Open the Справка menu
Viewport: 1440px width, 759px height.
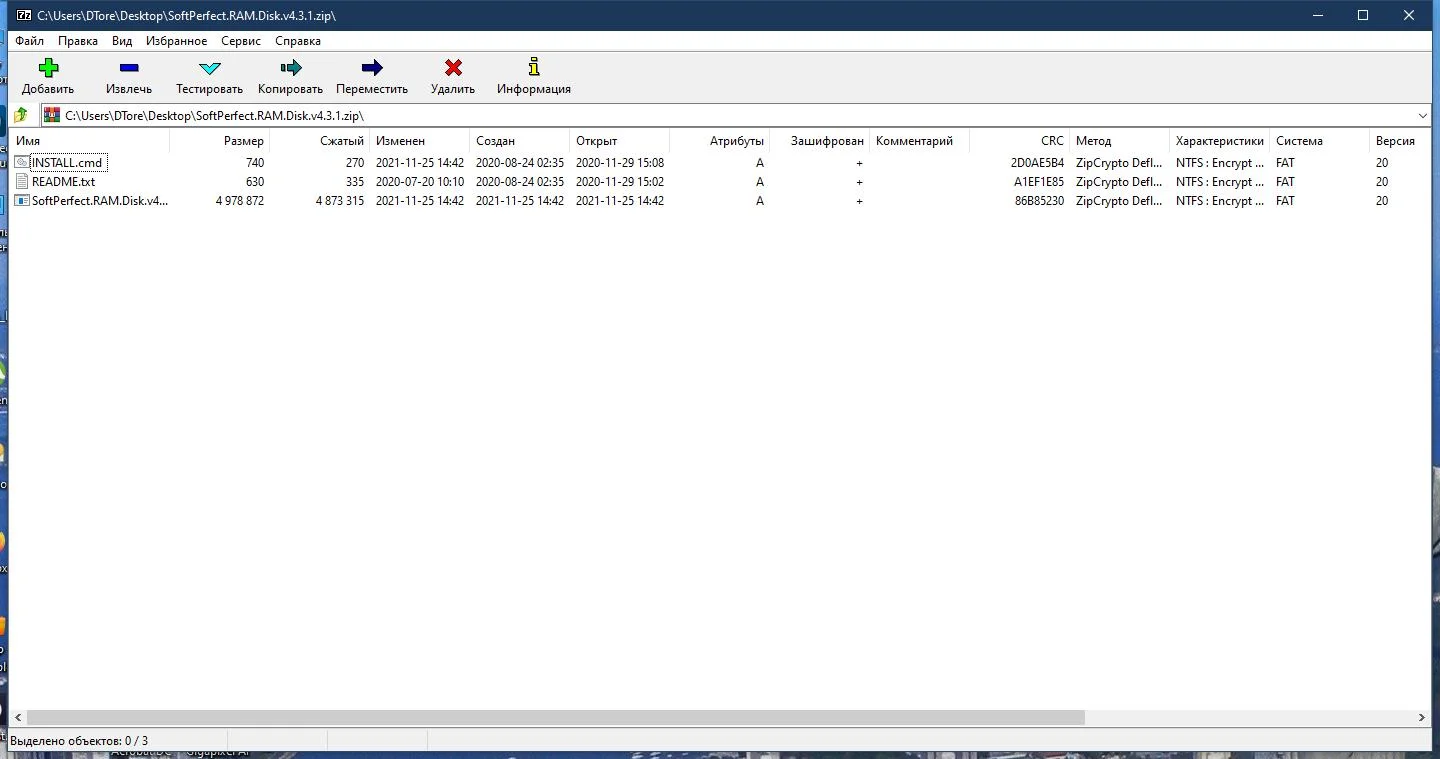pos(298,41)
